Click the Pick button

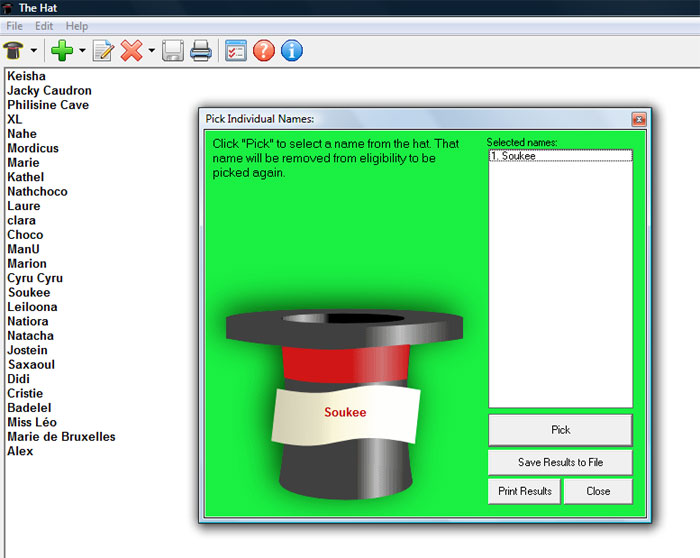tap(560, 430)
